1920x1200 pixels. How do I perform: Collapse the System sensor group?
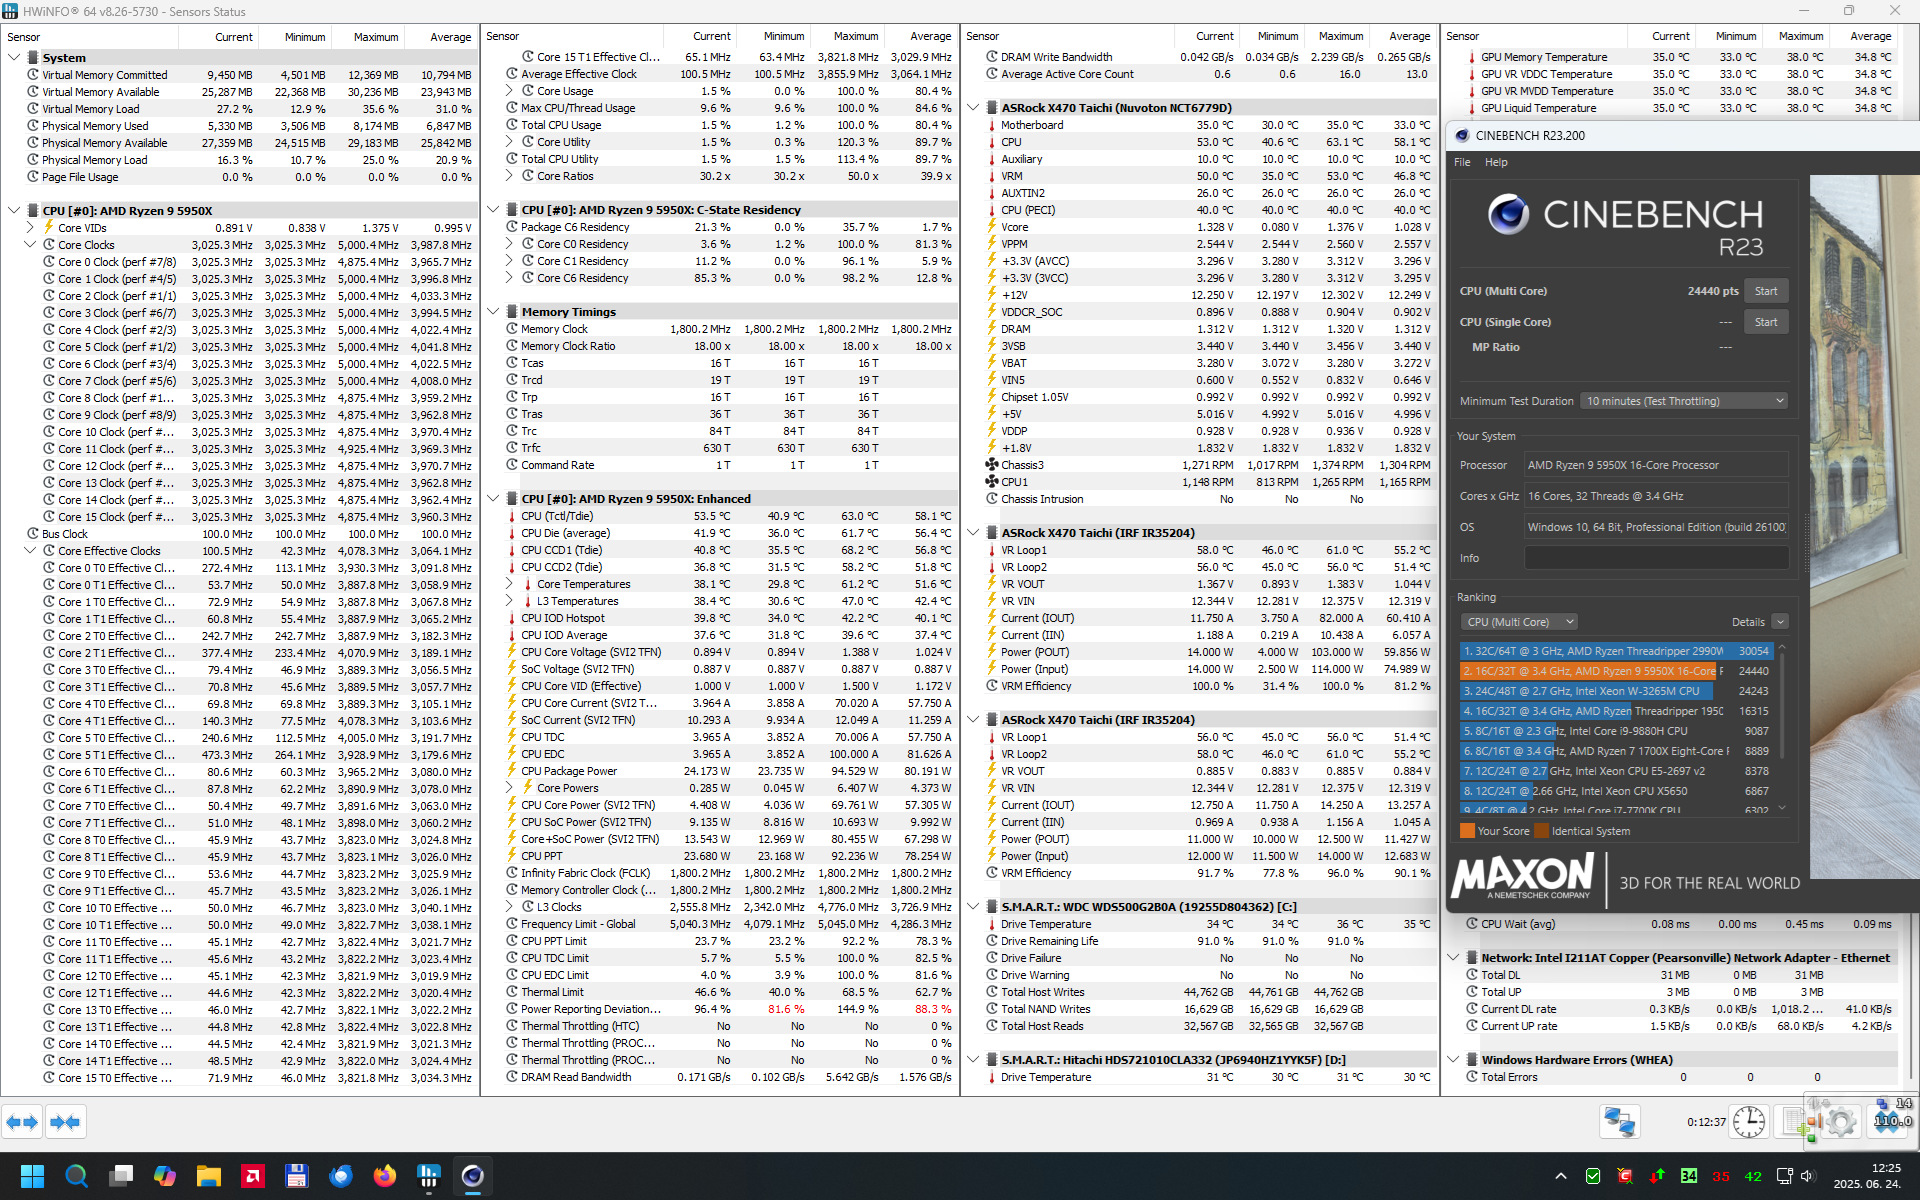(x=14, y=58)
